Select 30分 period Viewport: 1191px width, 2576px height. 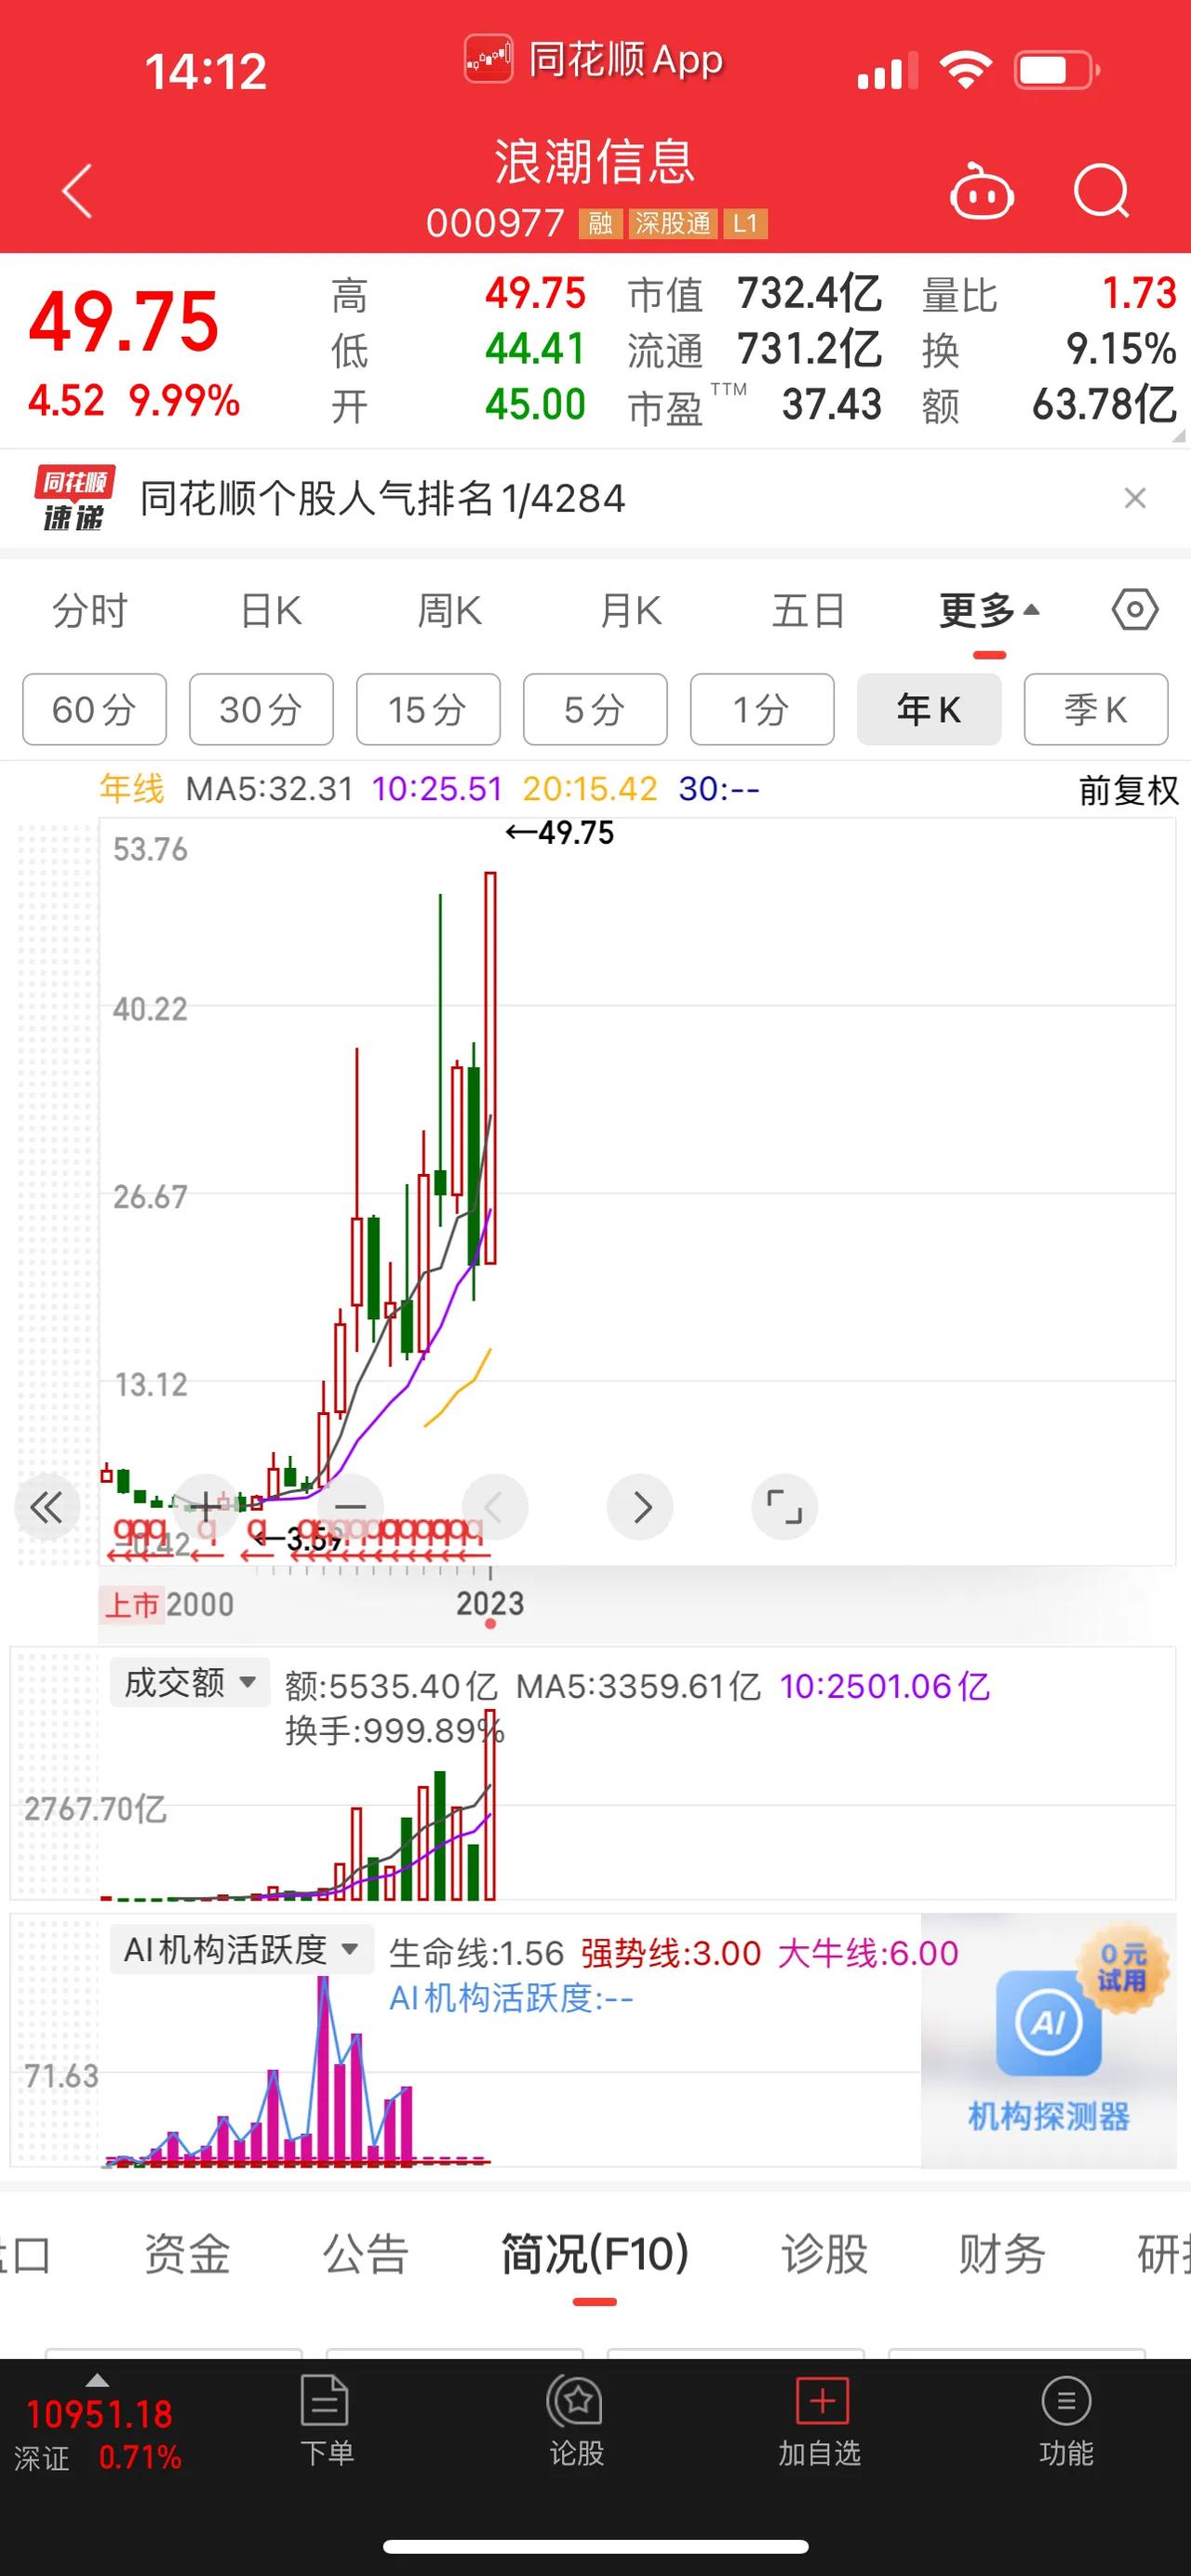point(261,709)
